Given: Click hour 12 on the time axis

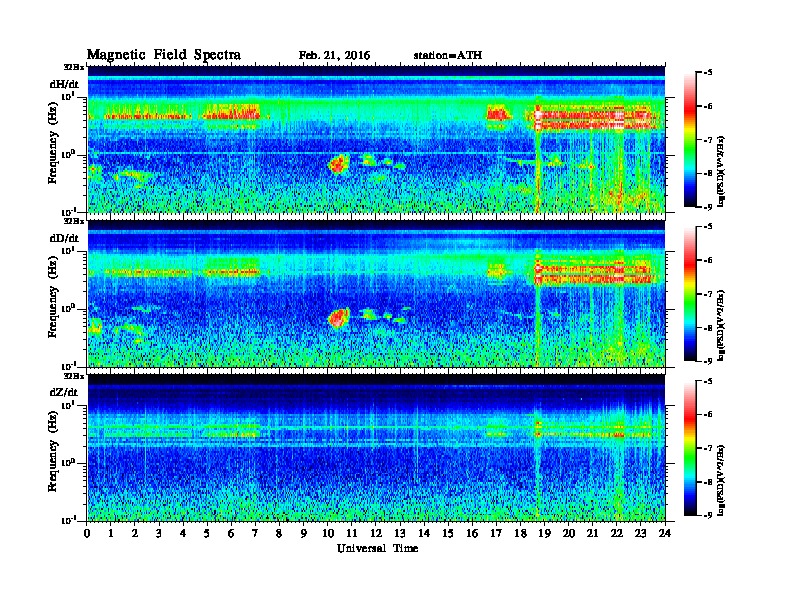Looking at the screenshot, I should [376, 534].
